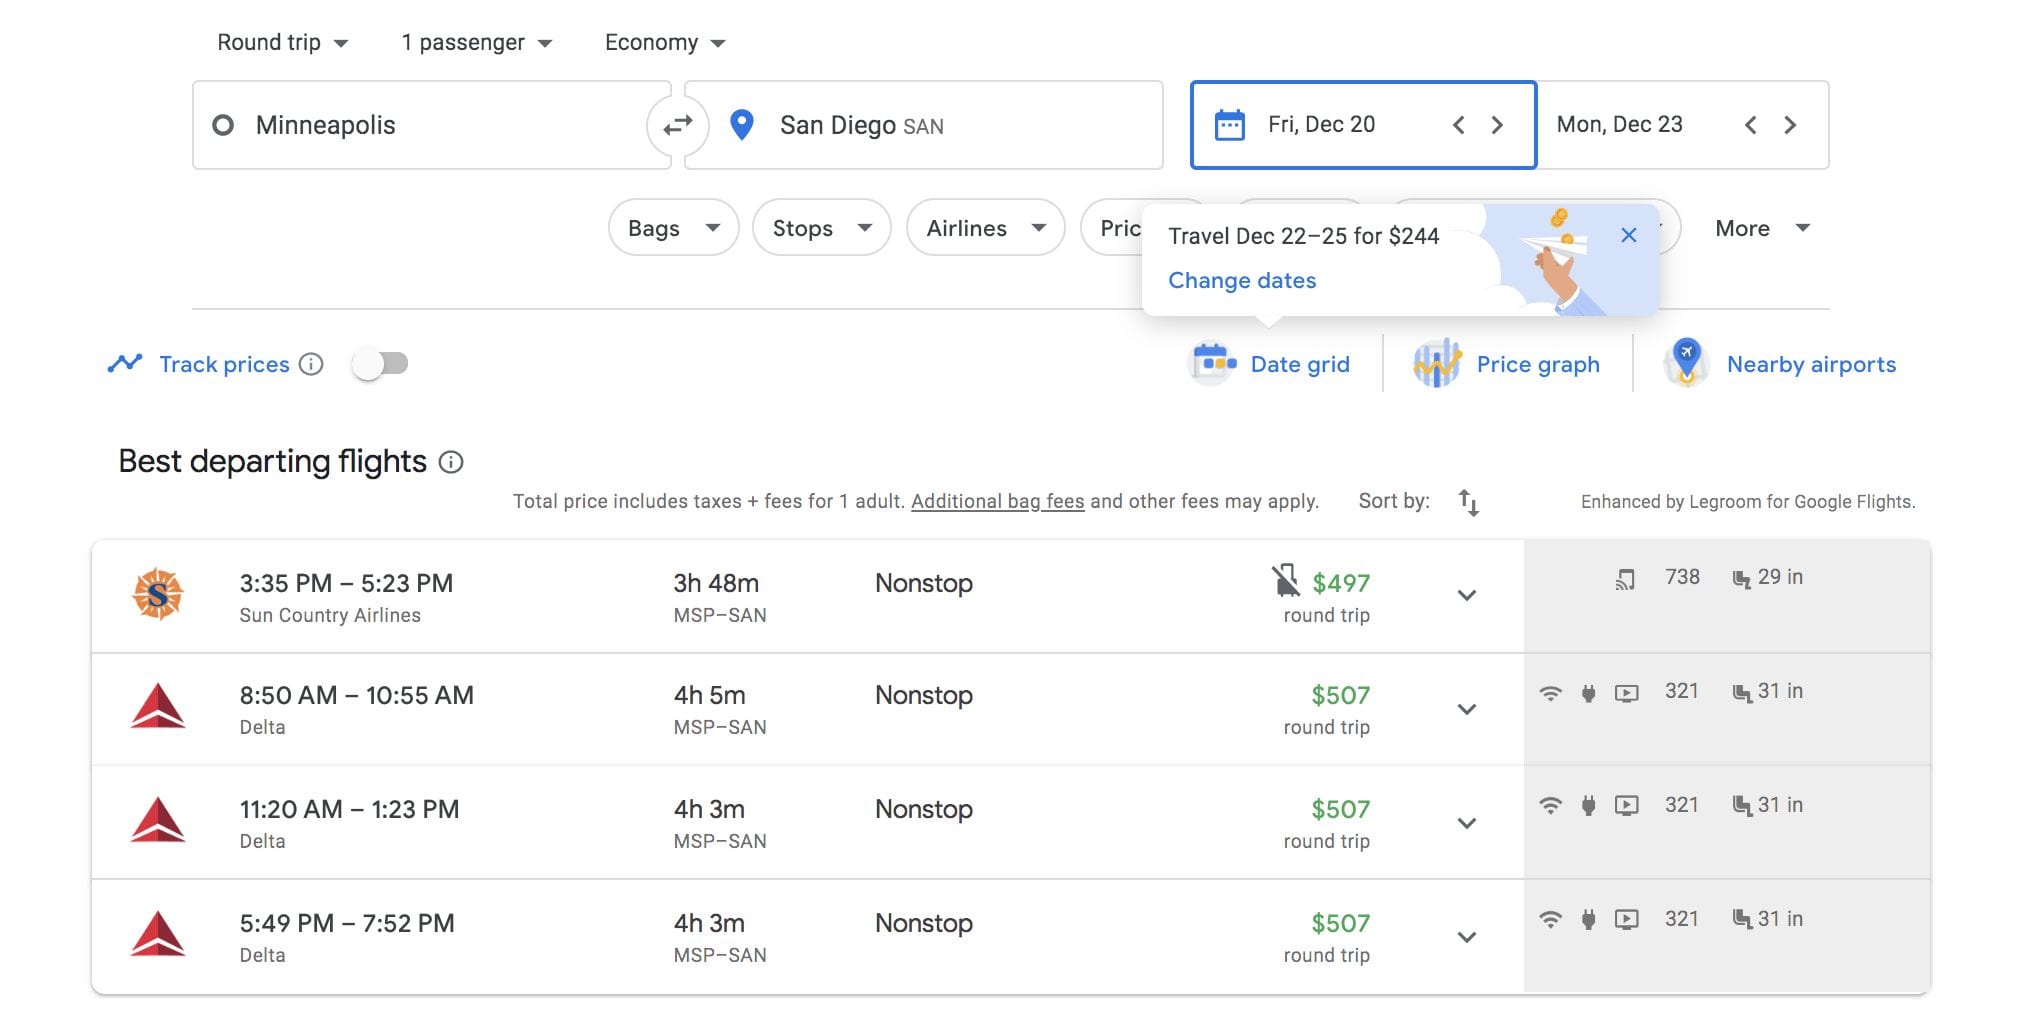This screenshot has width=2032, height=1026.
Task: Open the Additional bag fees link
Action: pyautogui.click(x=996, y=500)
